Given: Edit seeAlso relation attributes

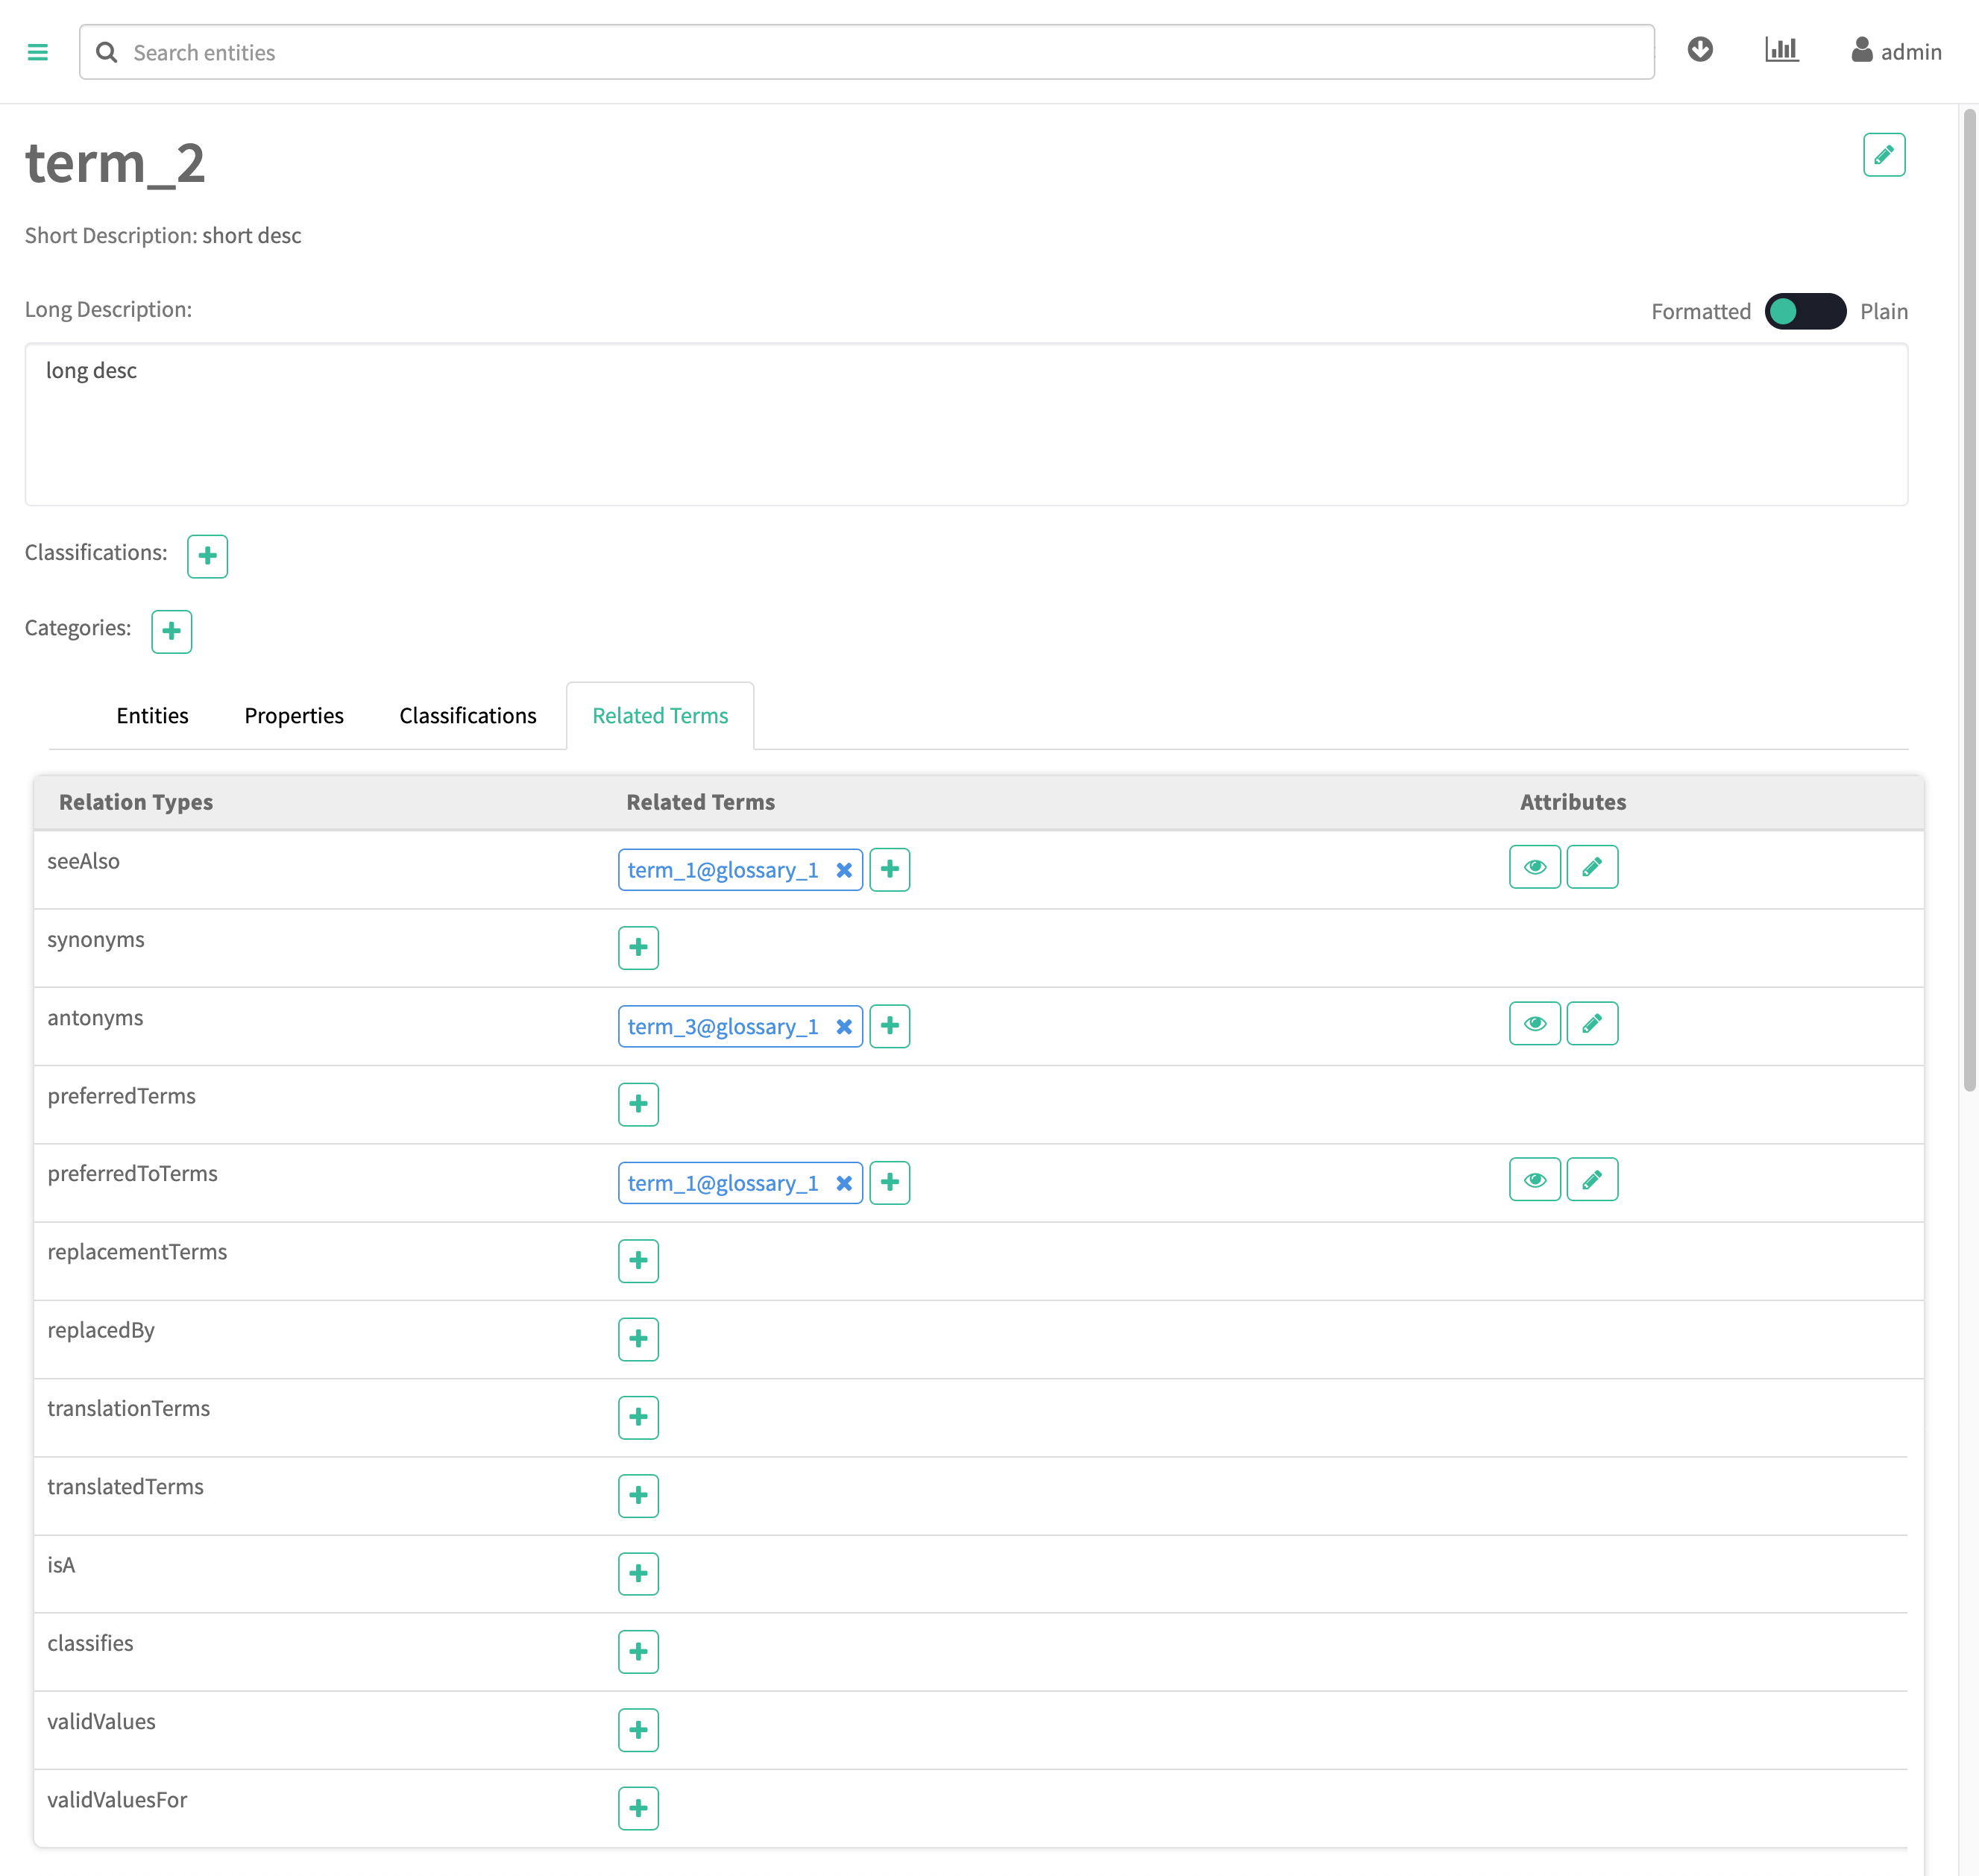Looking at the screenshot, I should (x=1592, y=867).
